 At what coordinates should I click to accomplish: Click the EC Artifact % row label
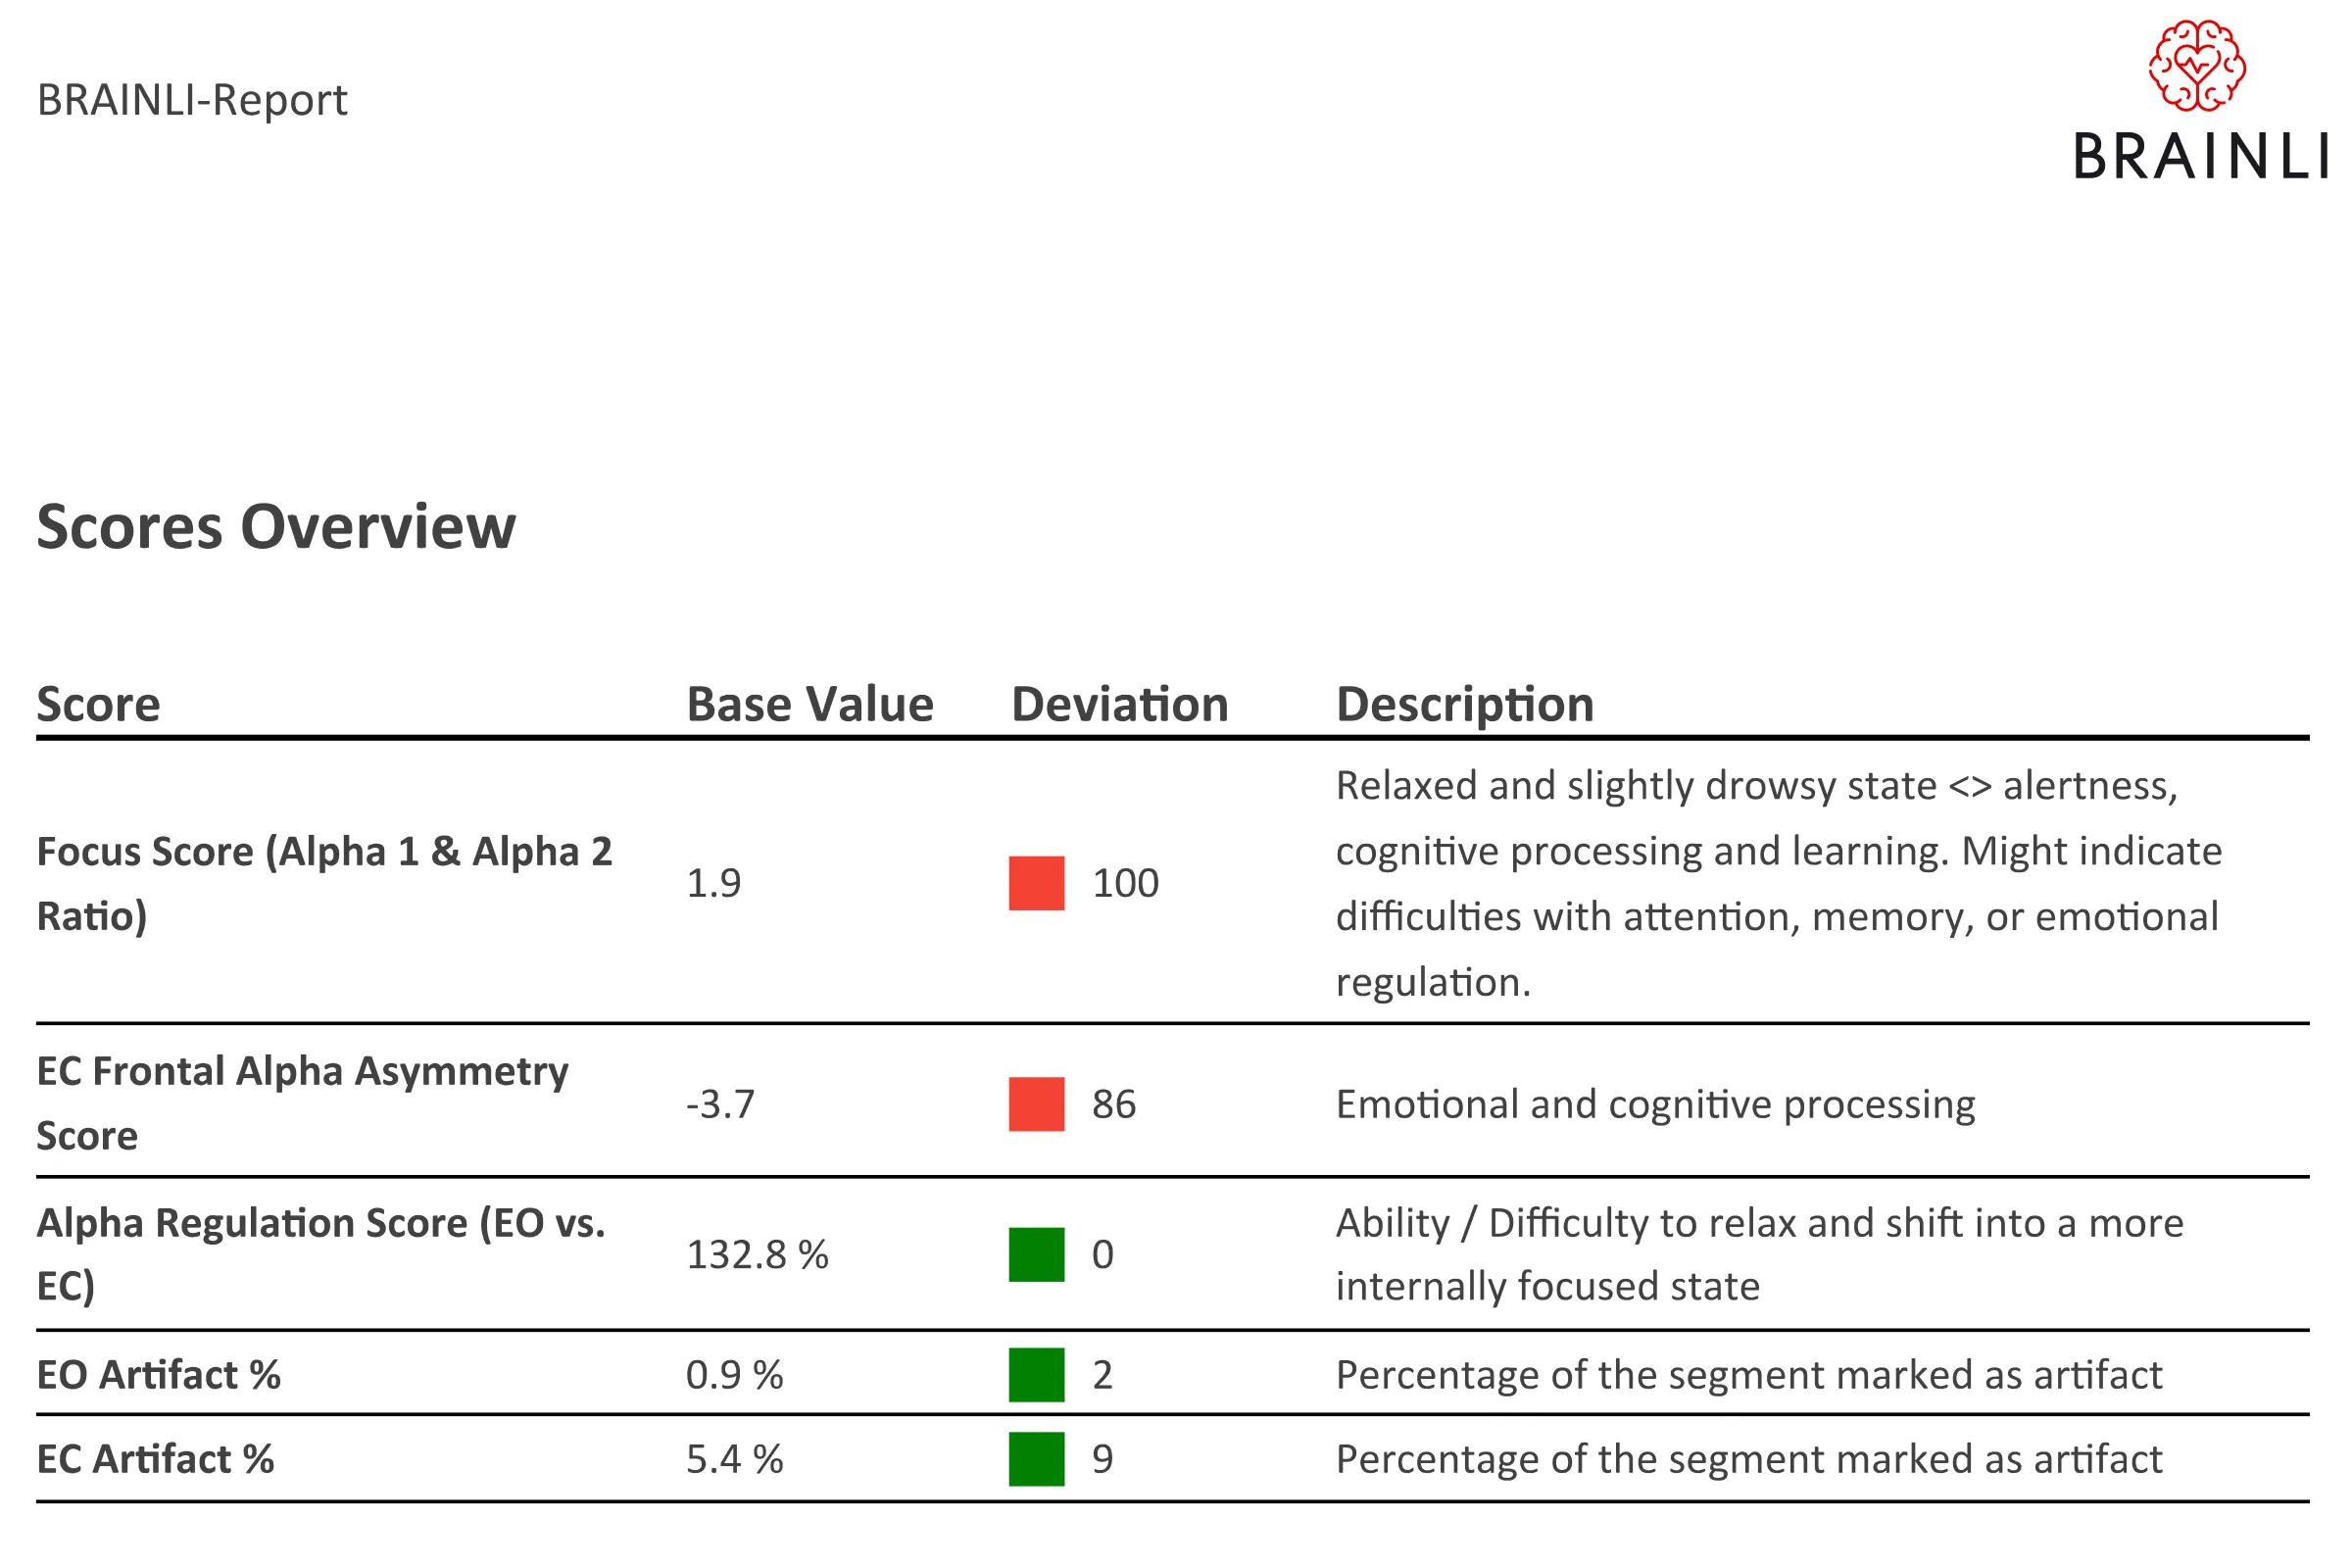(x=155, y=1459)
